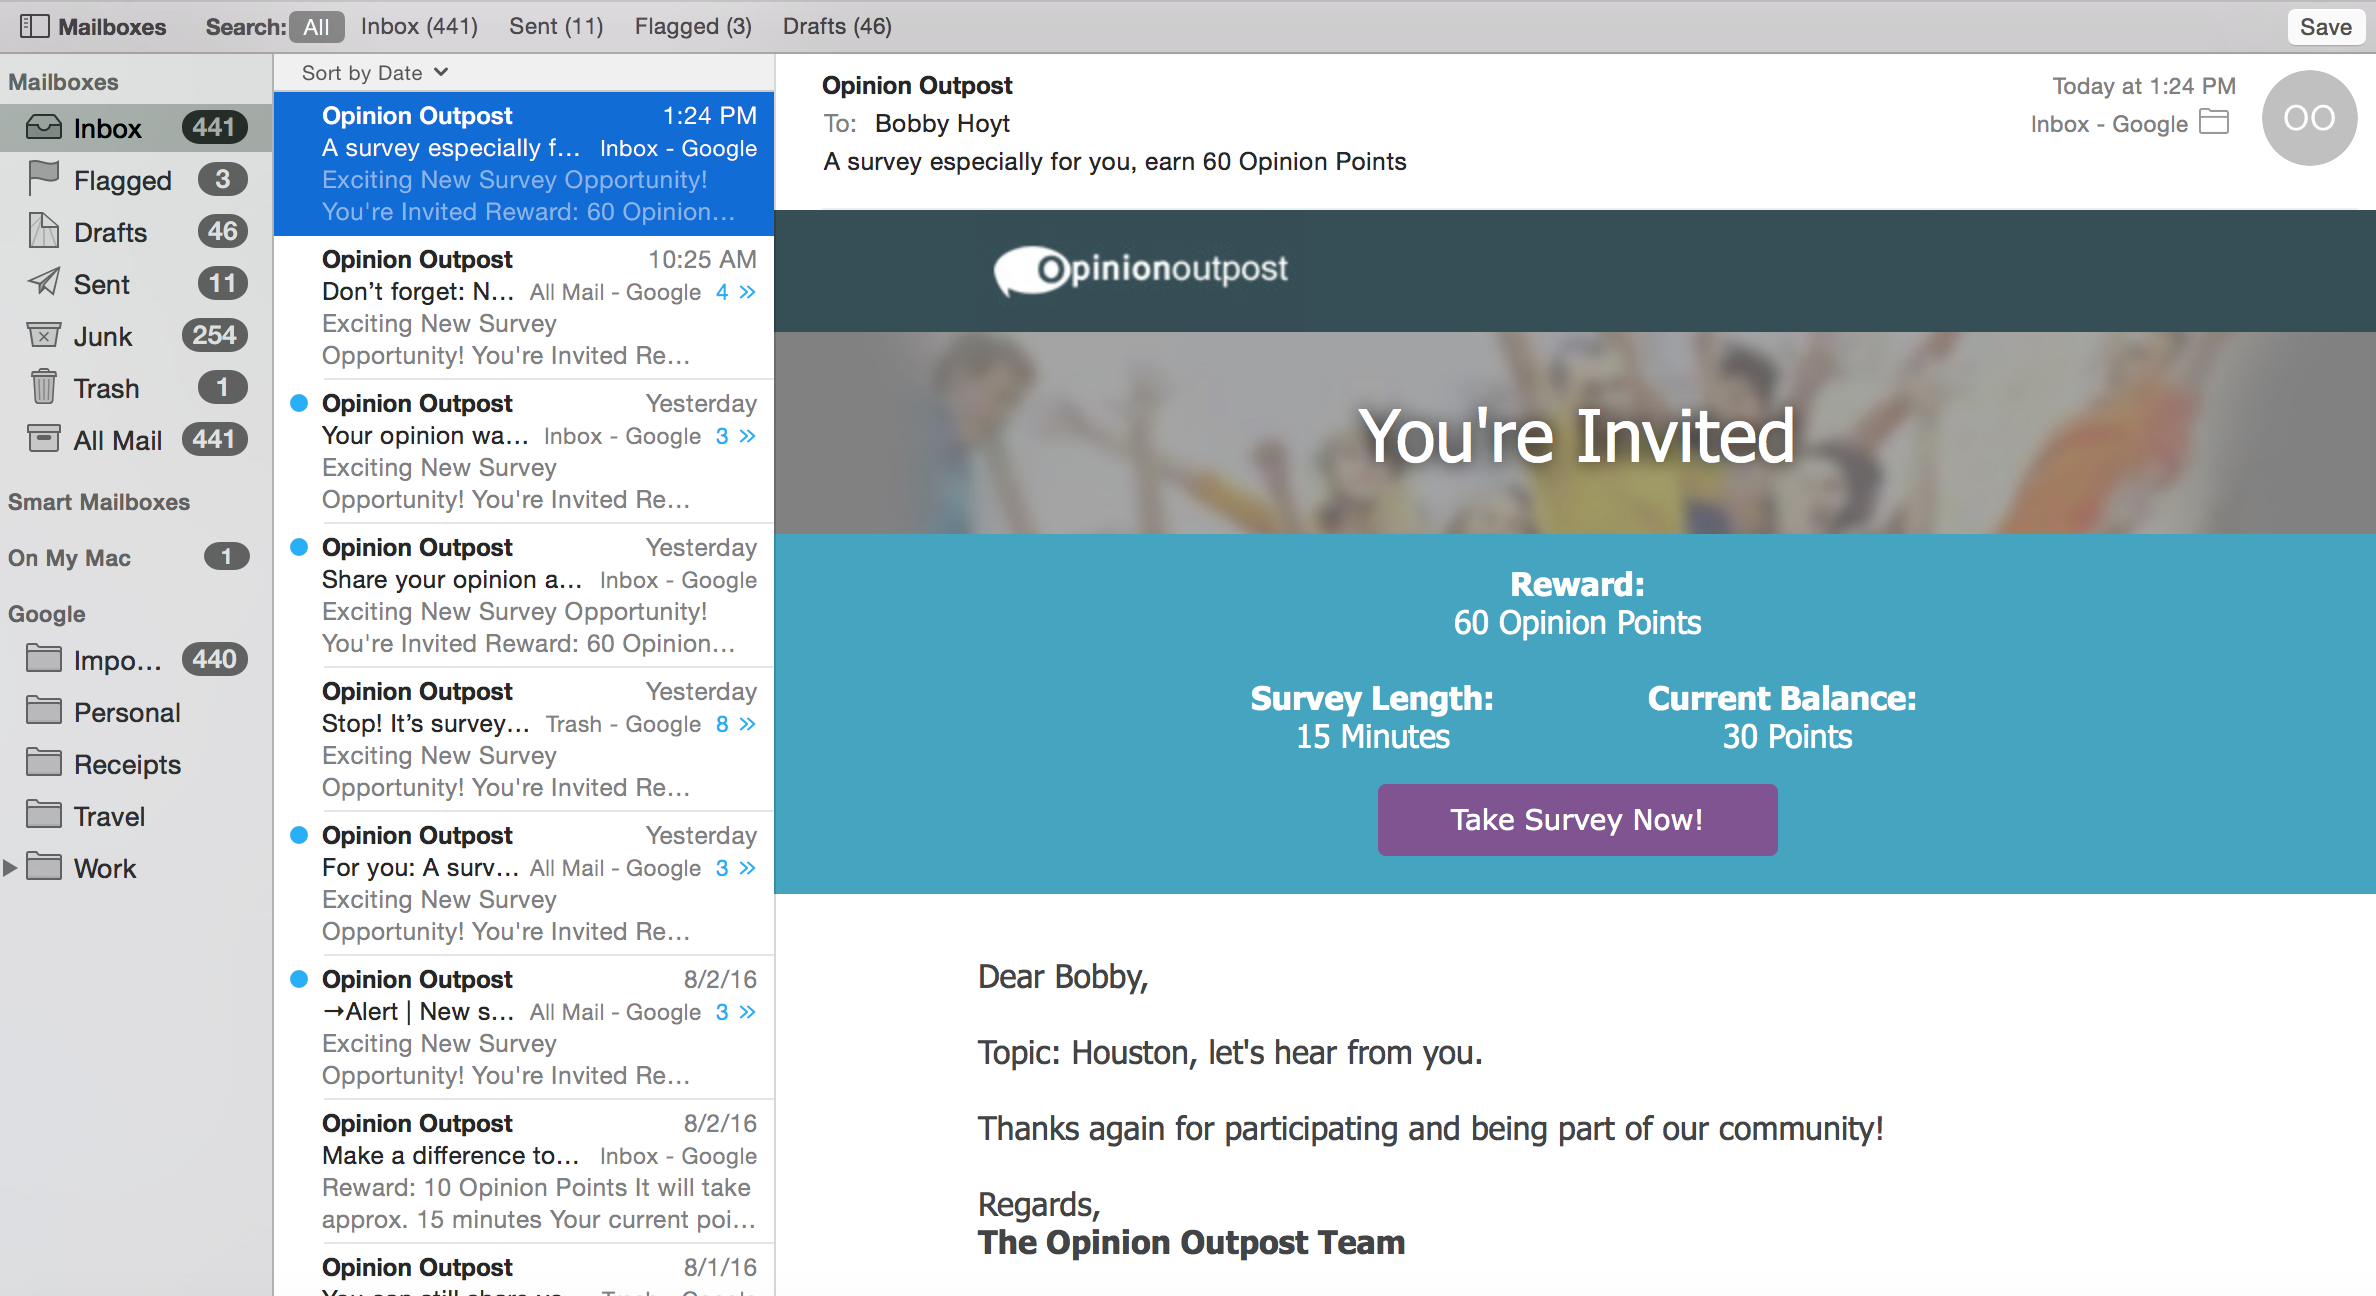The height and width of the screenshot is (1296, 2376).
Task: Select the Inbox (441) search scope
Action: click(x=419, y=27)
